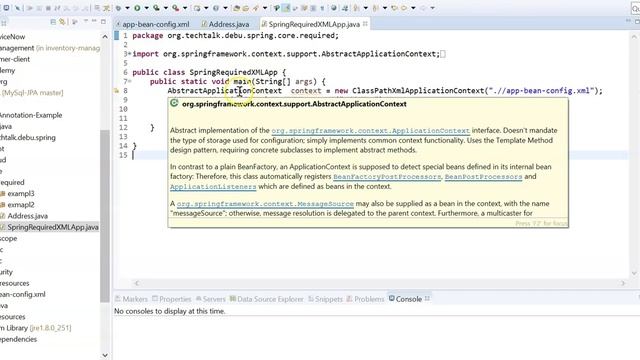Follow the ApplicationListeners link in tooltip
Image resolution: width=640 pixels, height=360 pixels.
coord(213,187)
